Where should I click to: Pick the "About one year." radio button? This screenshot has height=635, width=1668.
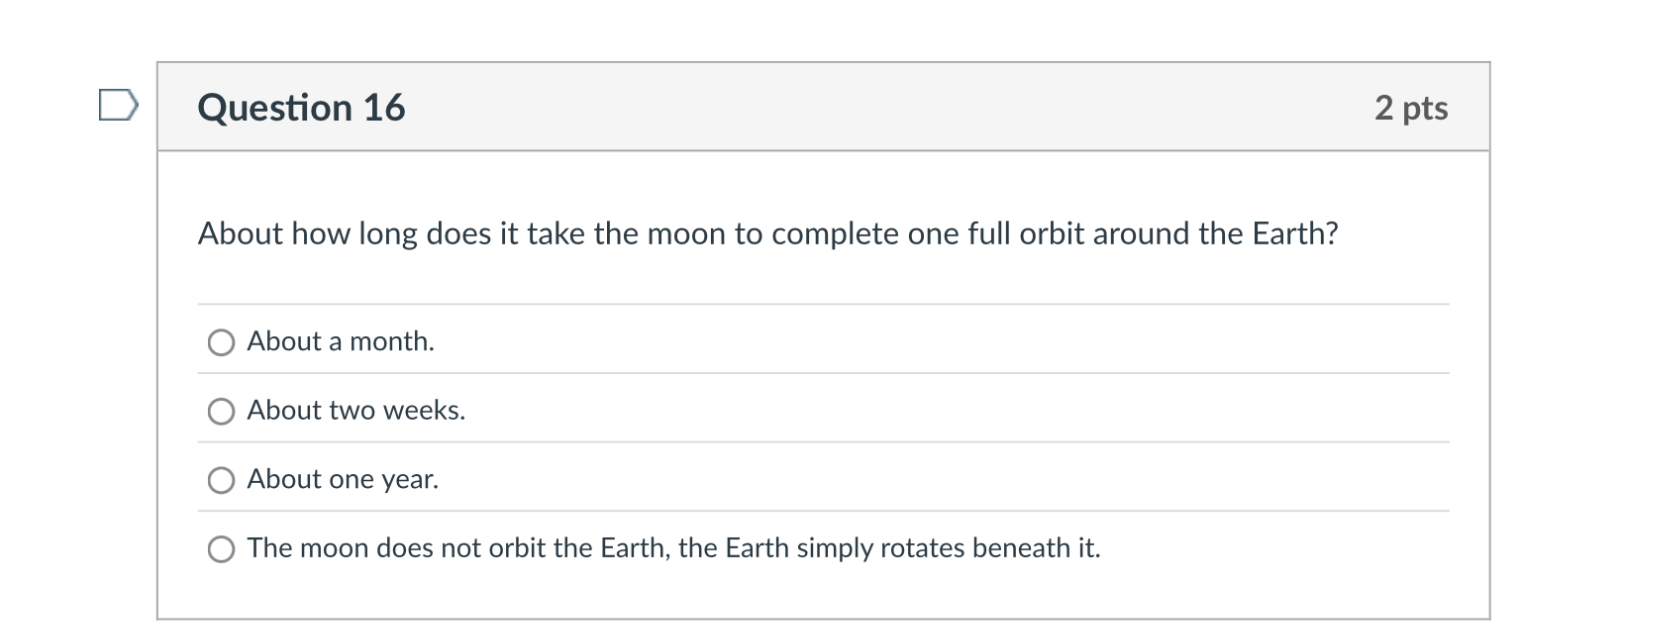click(221, 481)
